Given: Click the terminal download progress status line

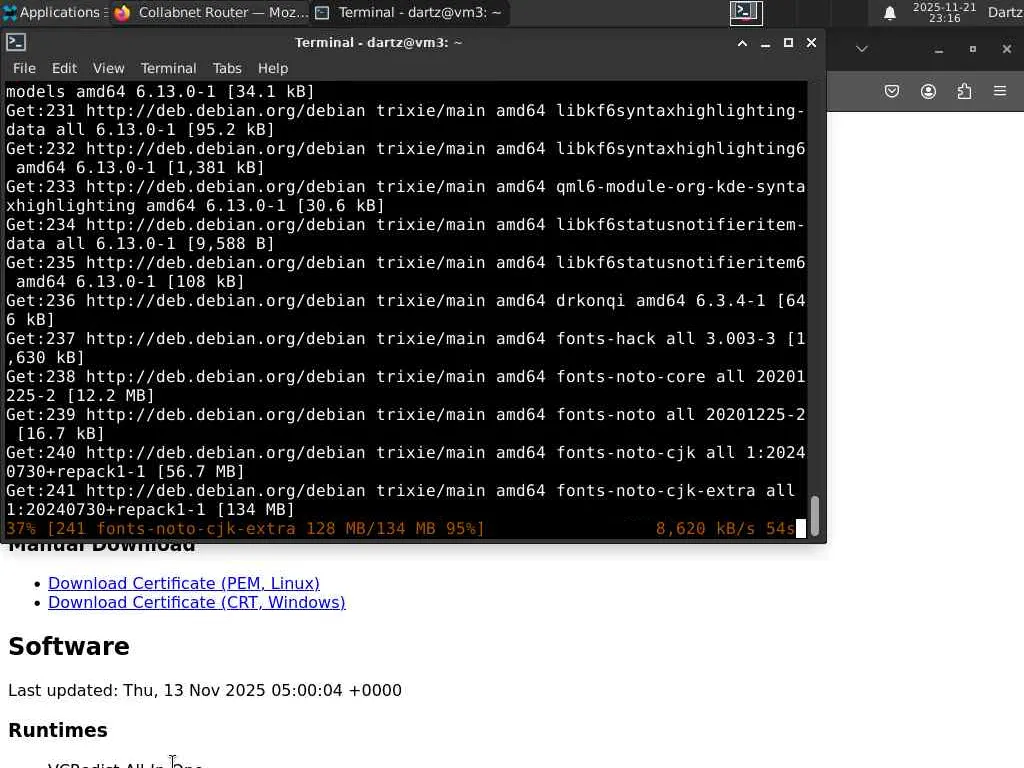Looking at the screenshot, I should [401, 528].
